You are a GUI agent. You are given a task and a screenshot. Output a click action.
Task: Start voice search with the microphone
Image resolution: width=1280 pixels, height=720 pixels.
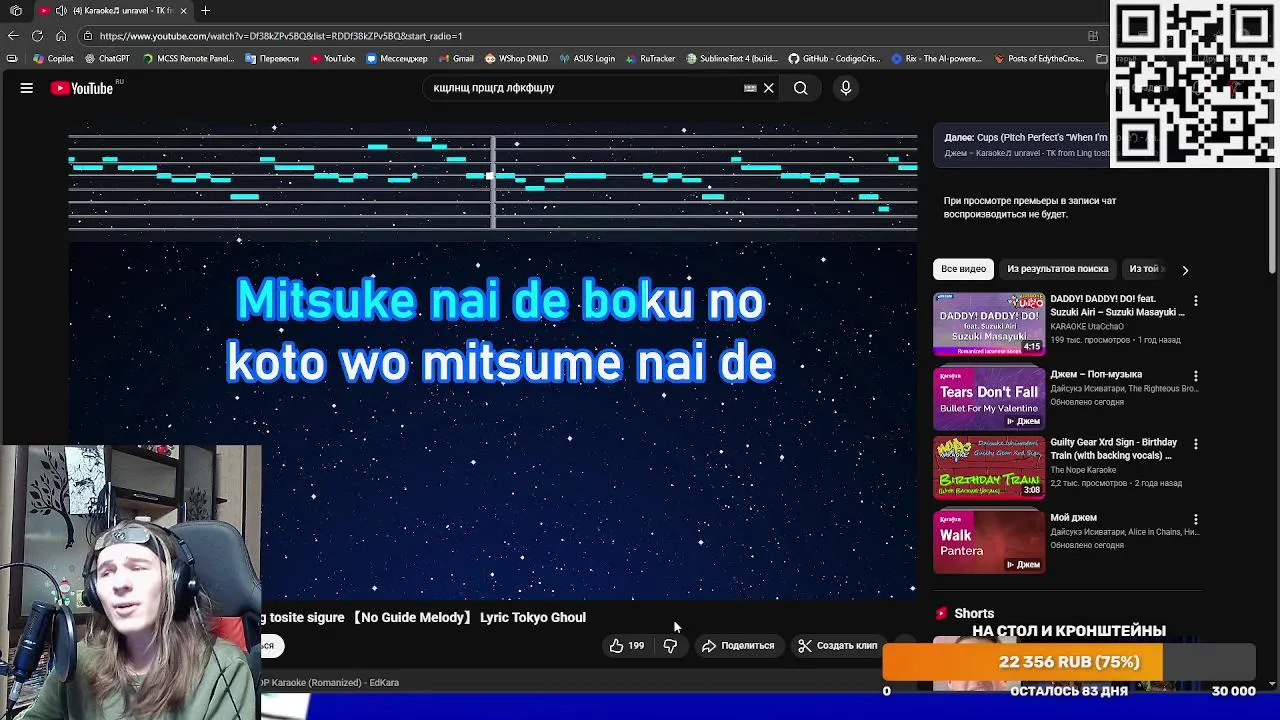pyautogui.click(x=845, y=88)
